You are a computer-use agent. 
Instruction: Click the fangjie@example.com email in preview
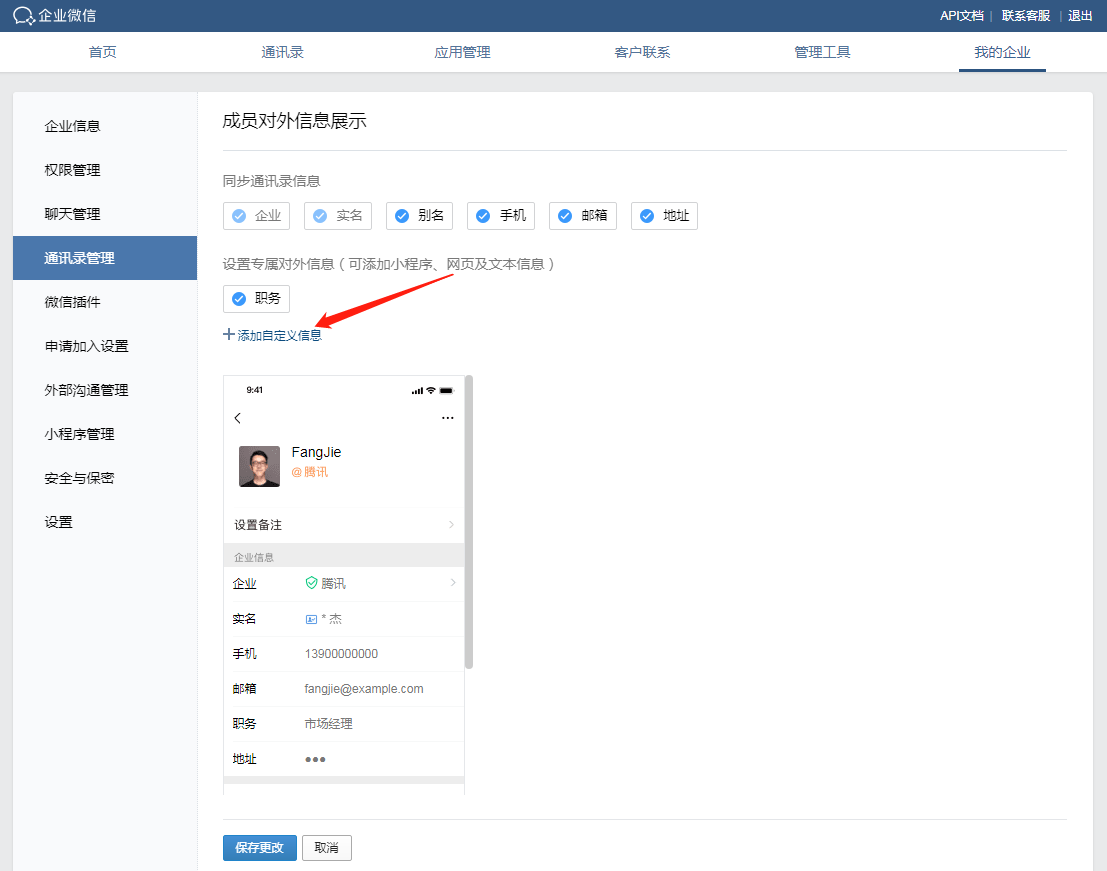click(x=364, y=689)
